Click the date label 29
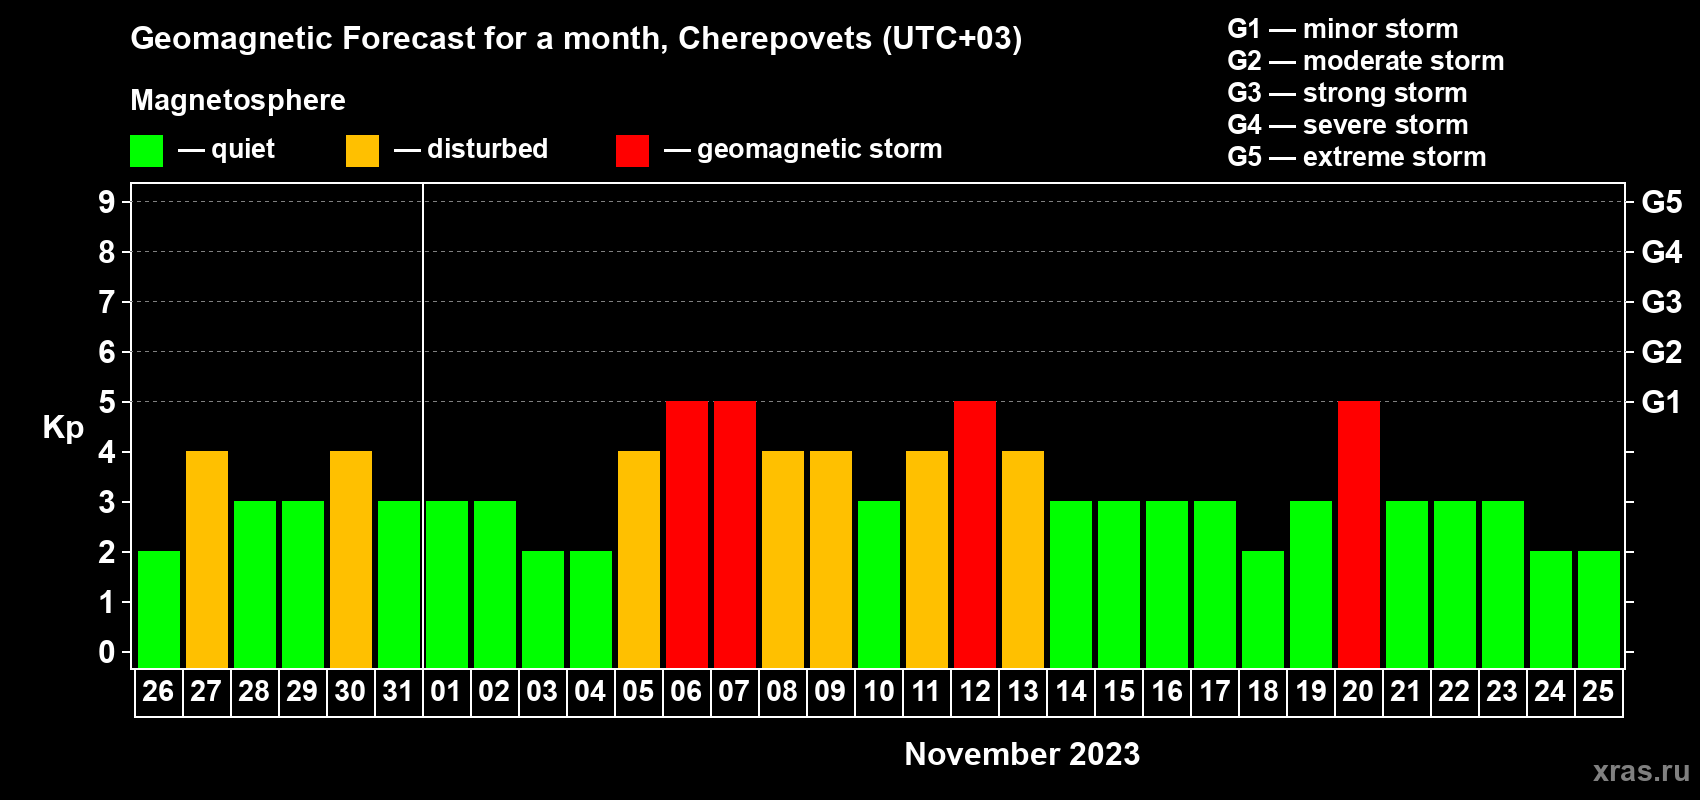 pos(302,691)
